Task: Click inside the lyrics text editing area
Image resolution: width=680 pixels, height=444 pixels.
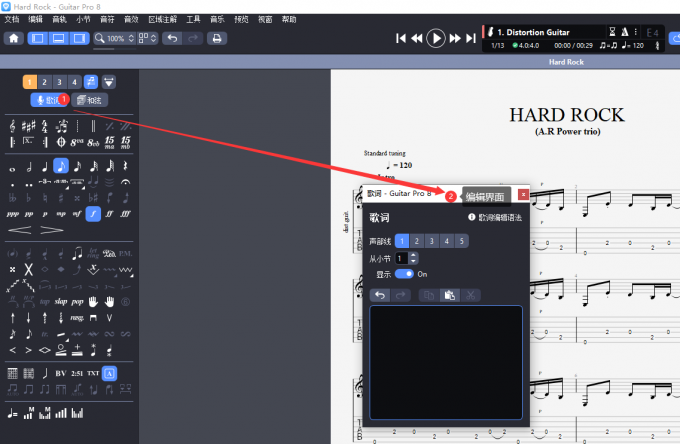Action: [x=446, y=361]
